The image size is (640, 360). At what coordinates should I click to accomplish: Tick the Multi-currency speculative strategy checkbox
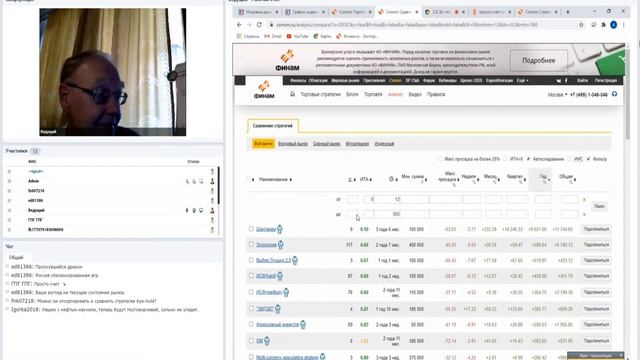pyautogui.click(x=251, y=357)
